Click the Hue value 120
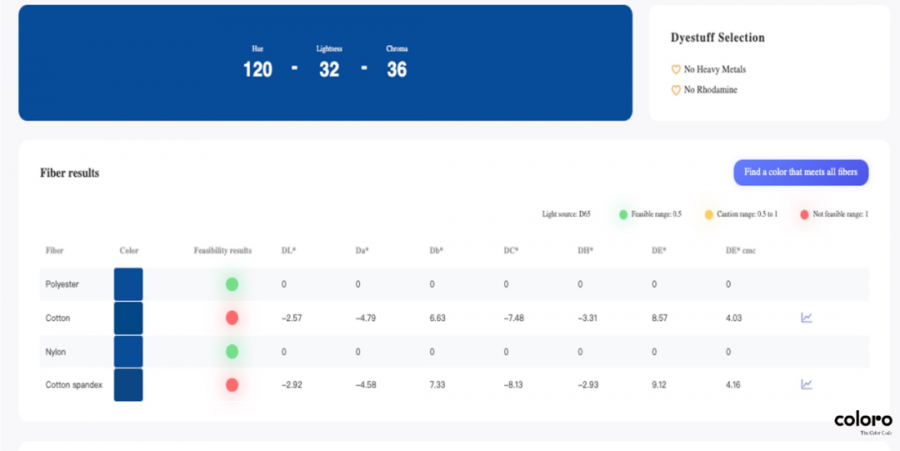The image size is (900, 451). click(257, 70)
